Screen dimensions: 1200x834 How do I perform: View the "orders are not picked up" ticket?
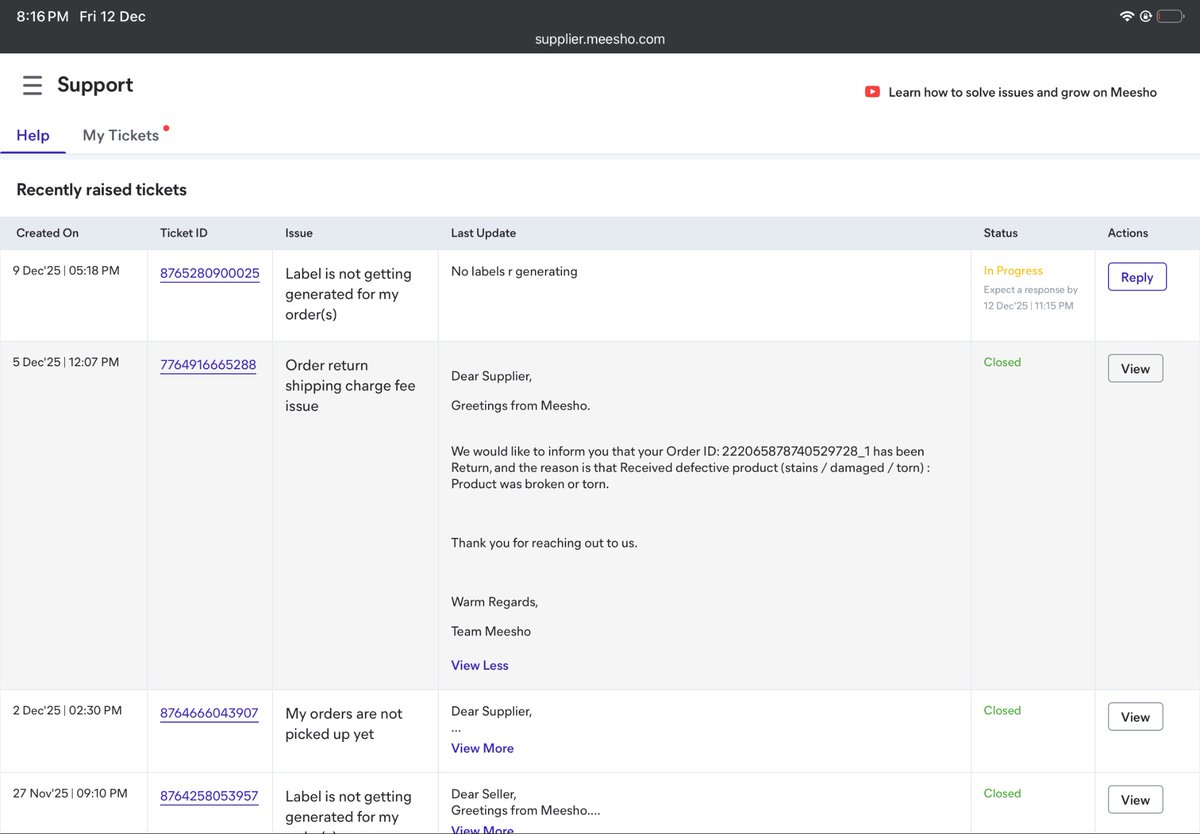tap(1135, 717)
